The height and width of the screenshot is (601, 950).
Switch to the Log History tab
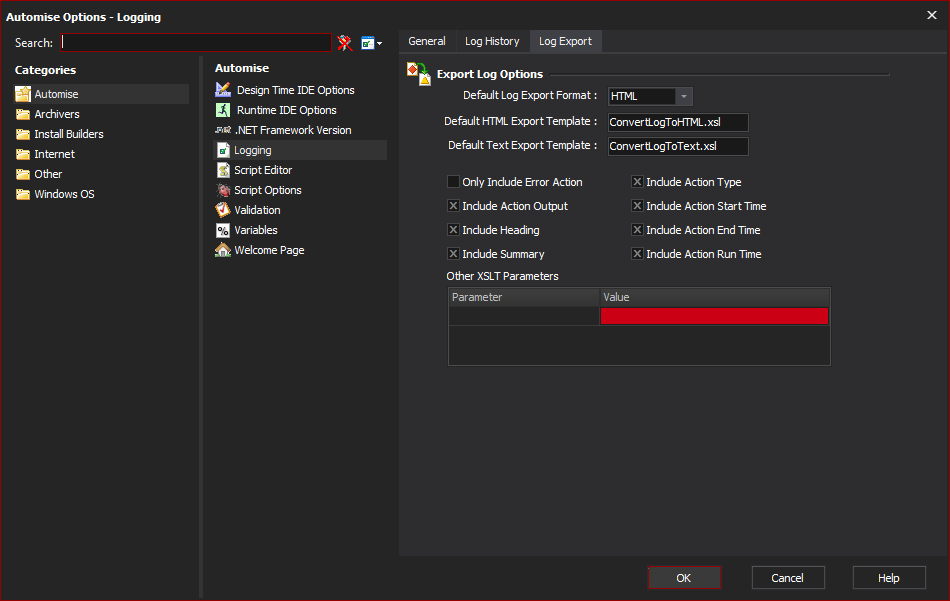[492, 41]
